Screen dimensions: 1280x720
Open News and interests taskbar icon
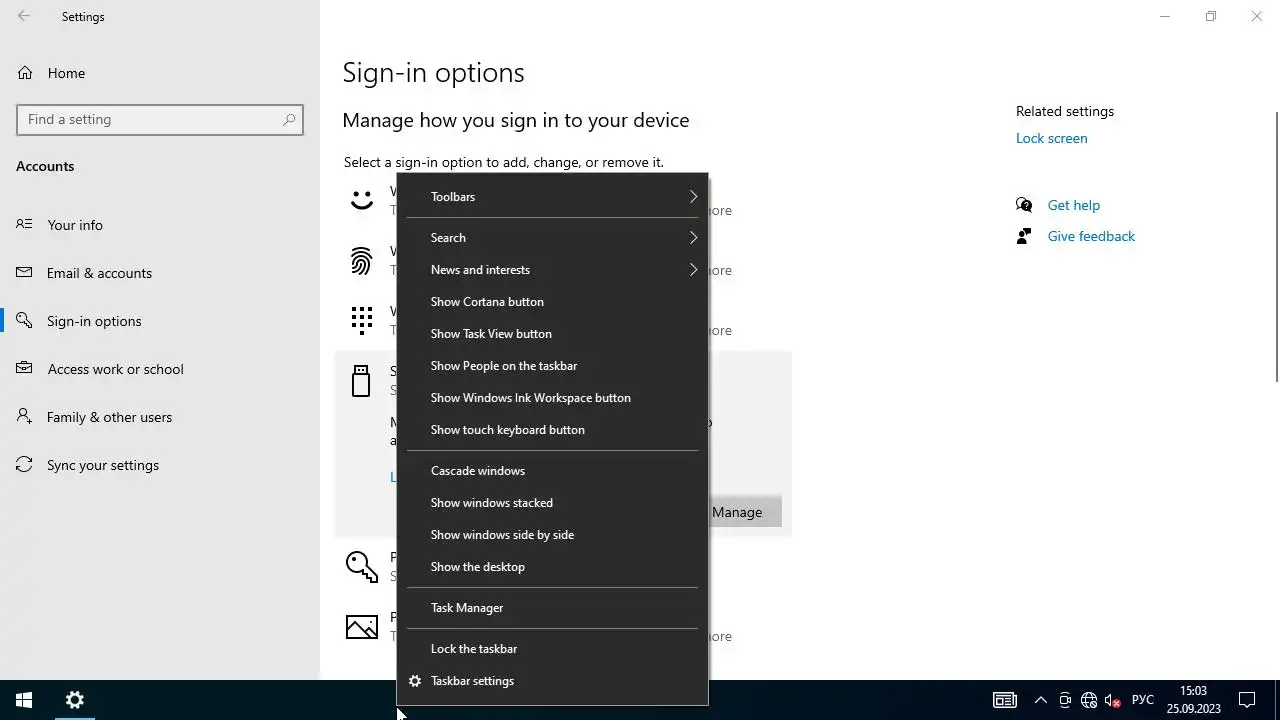[x=1004, y=700]
